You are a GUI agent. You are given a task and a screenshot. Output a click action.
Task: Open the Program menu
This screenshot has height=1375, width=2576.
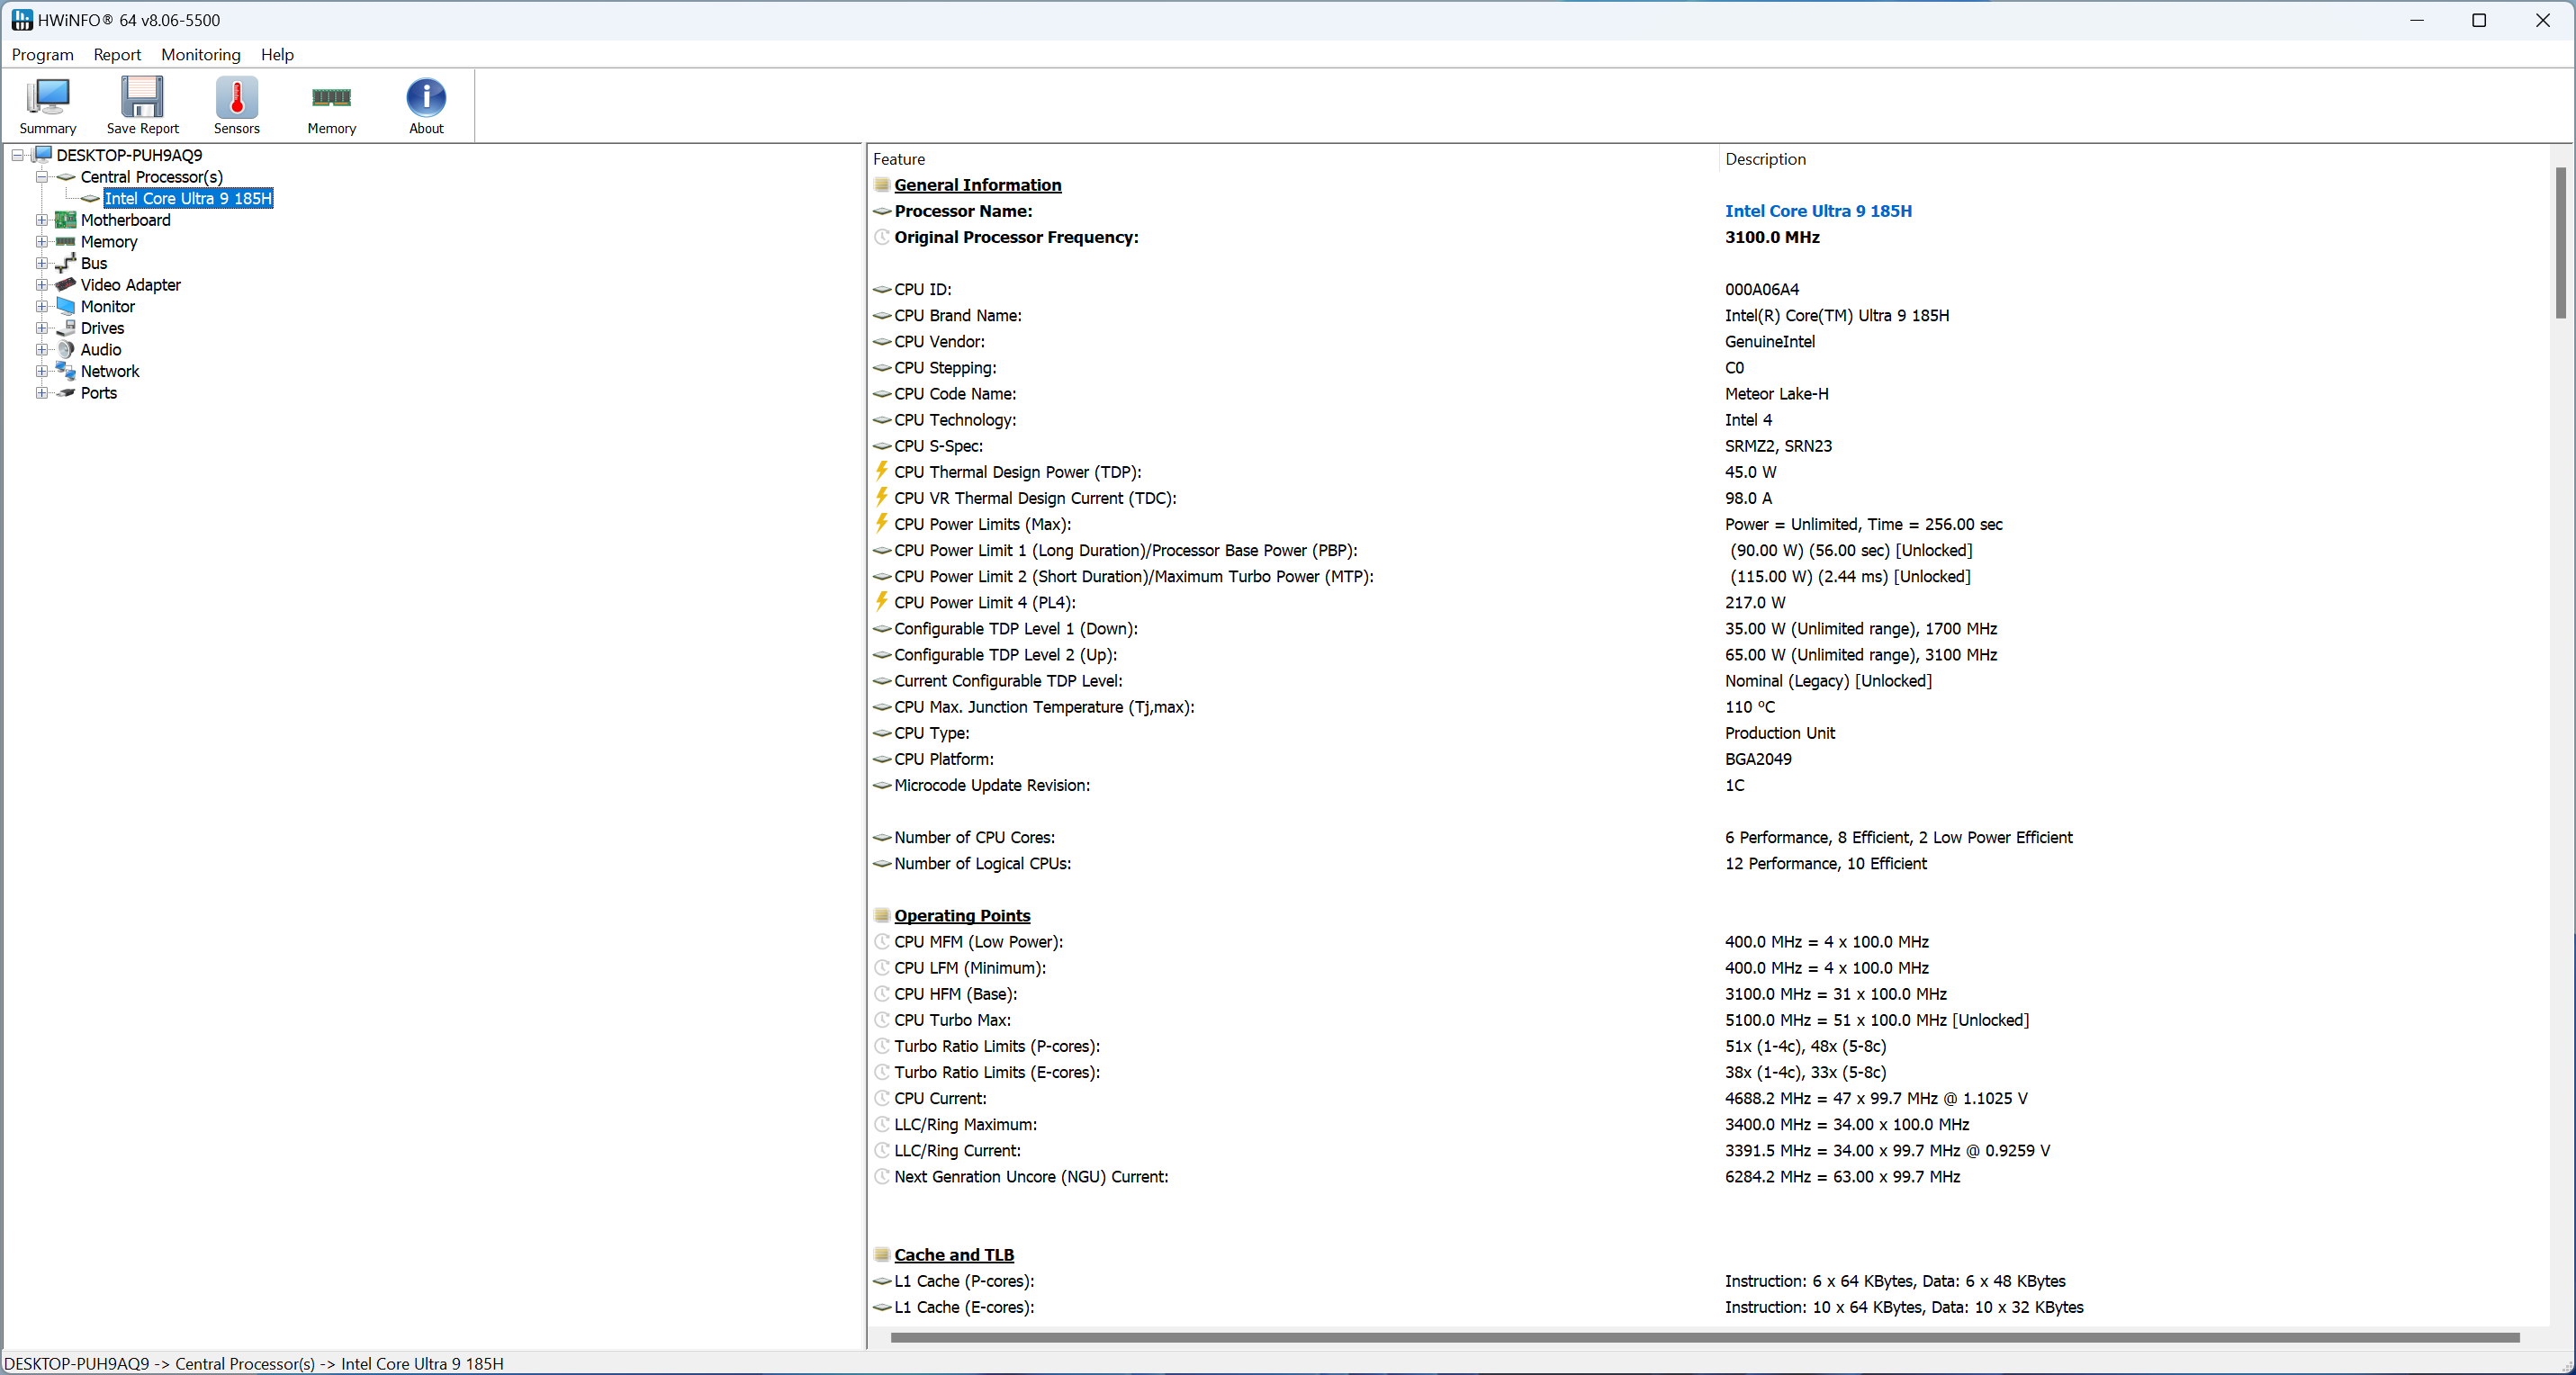43,55
